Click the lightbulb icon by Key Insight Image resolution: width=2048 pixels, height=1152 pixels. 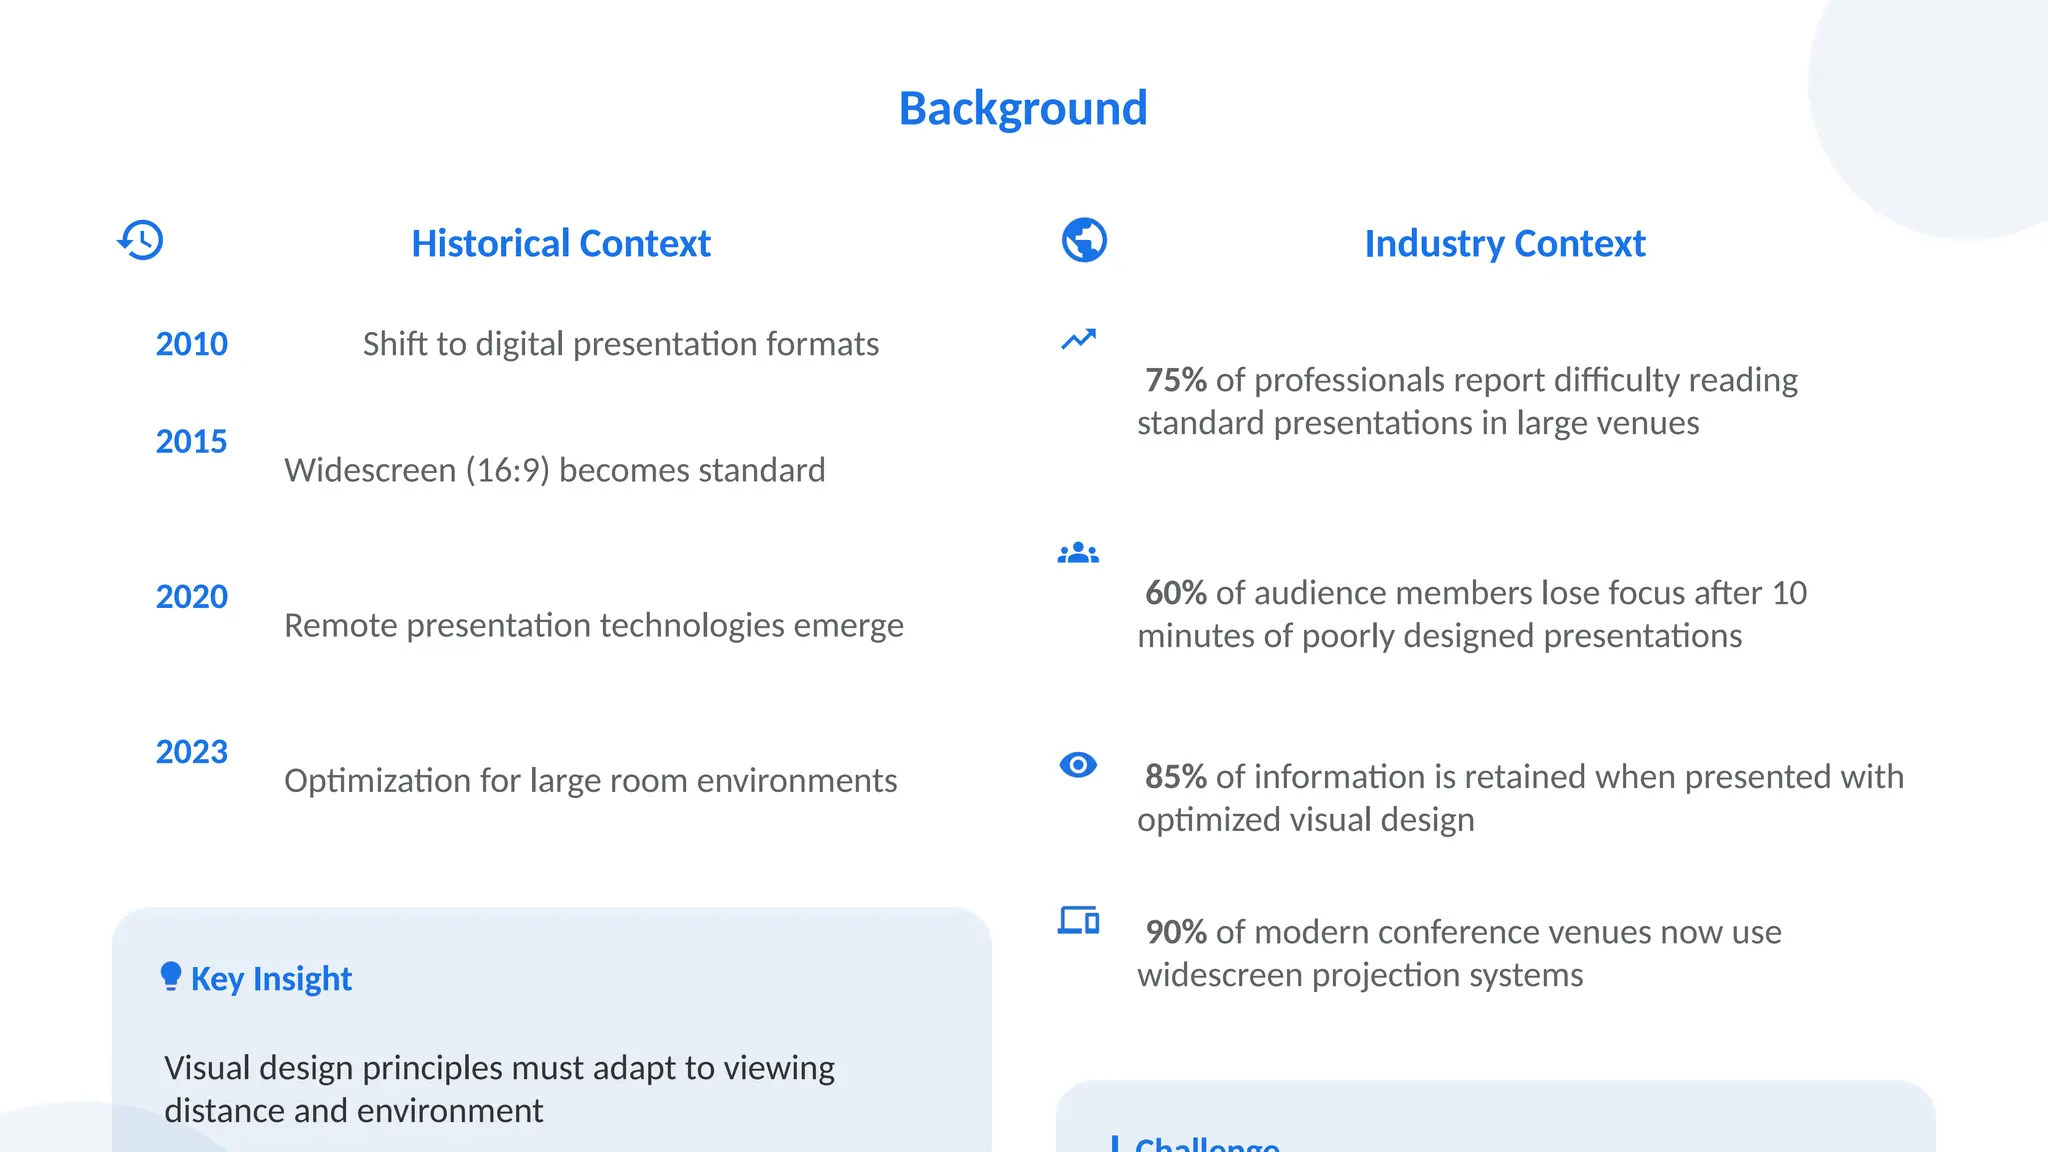[x=171, y=976]
